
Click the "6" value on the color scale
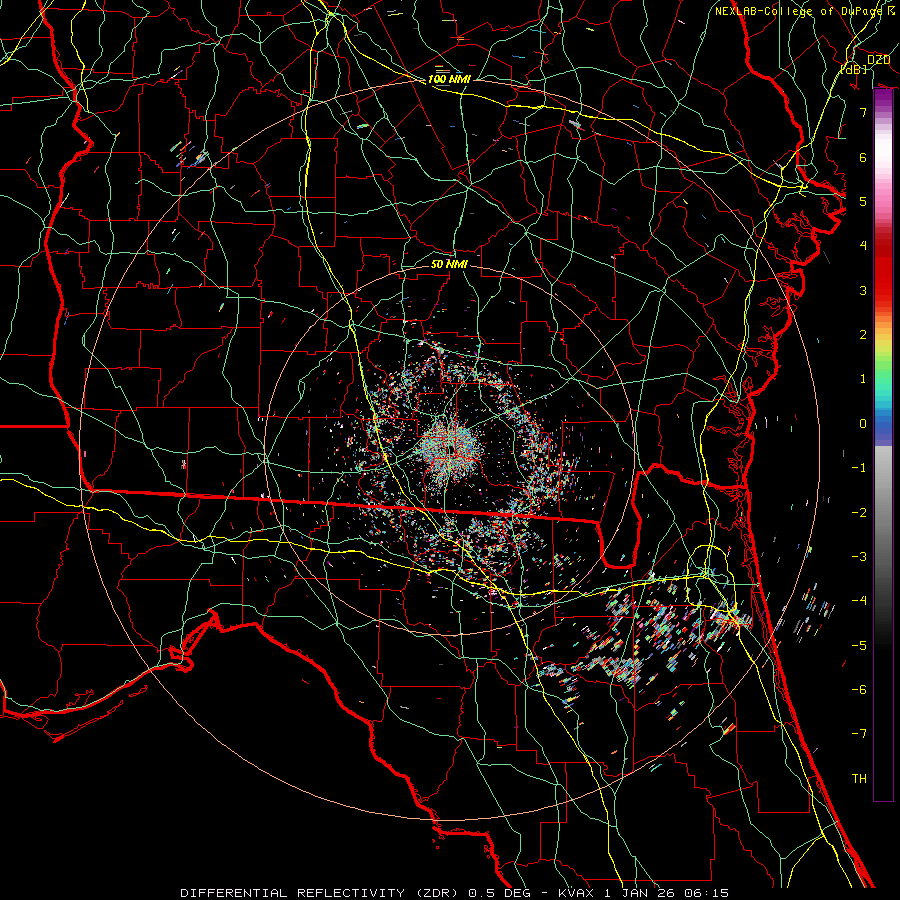point(863,157)
